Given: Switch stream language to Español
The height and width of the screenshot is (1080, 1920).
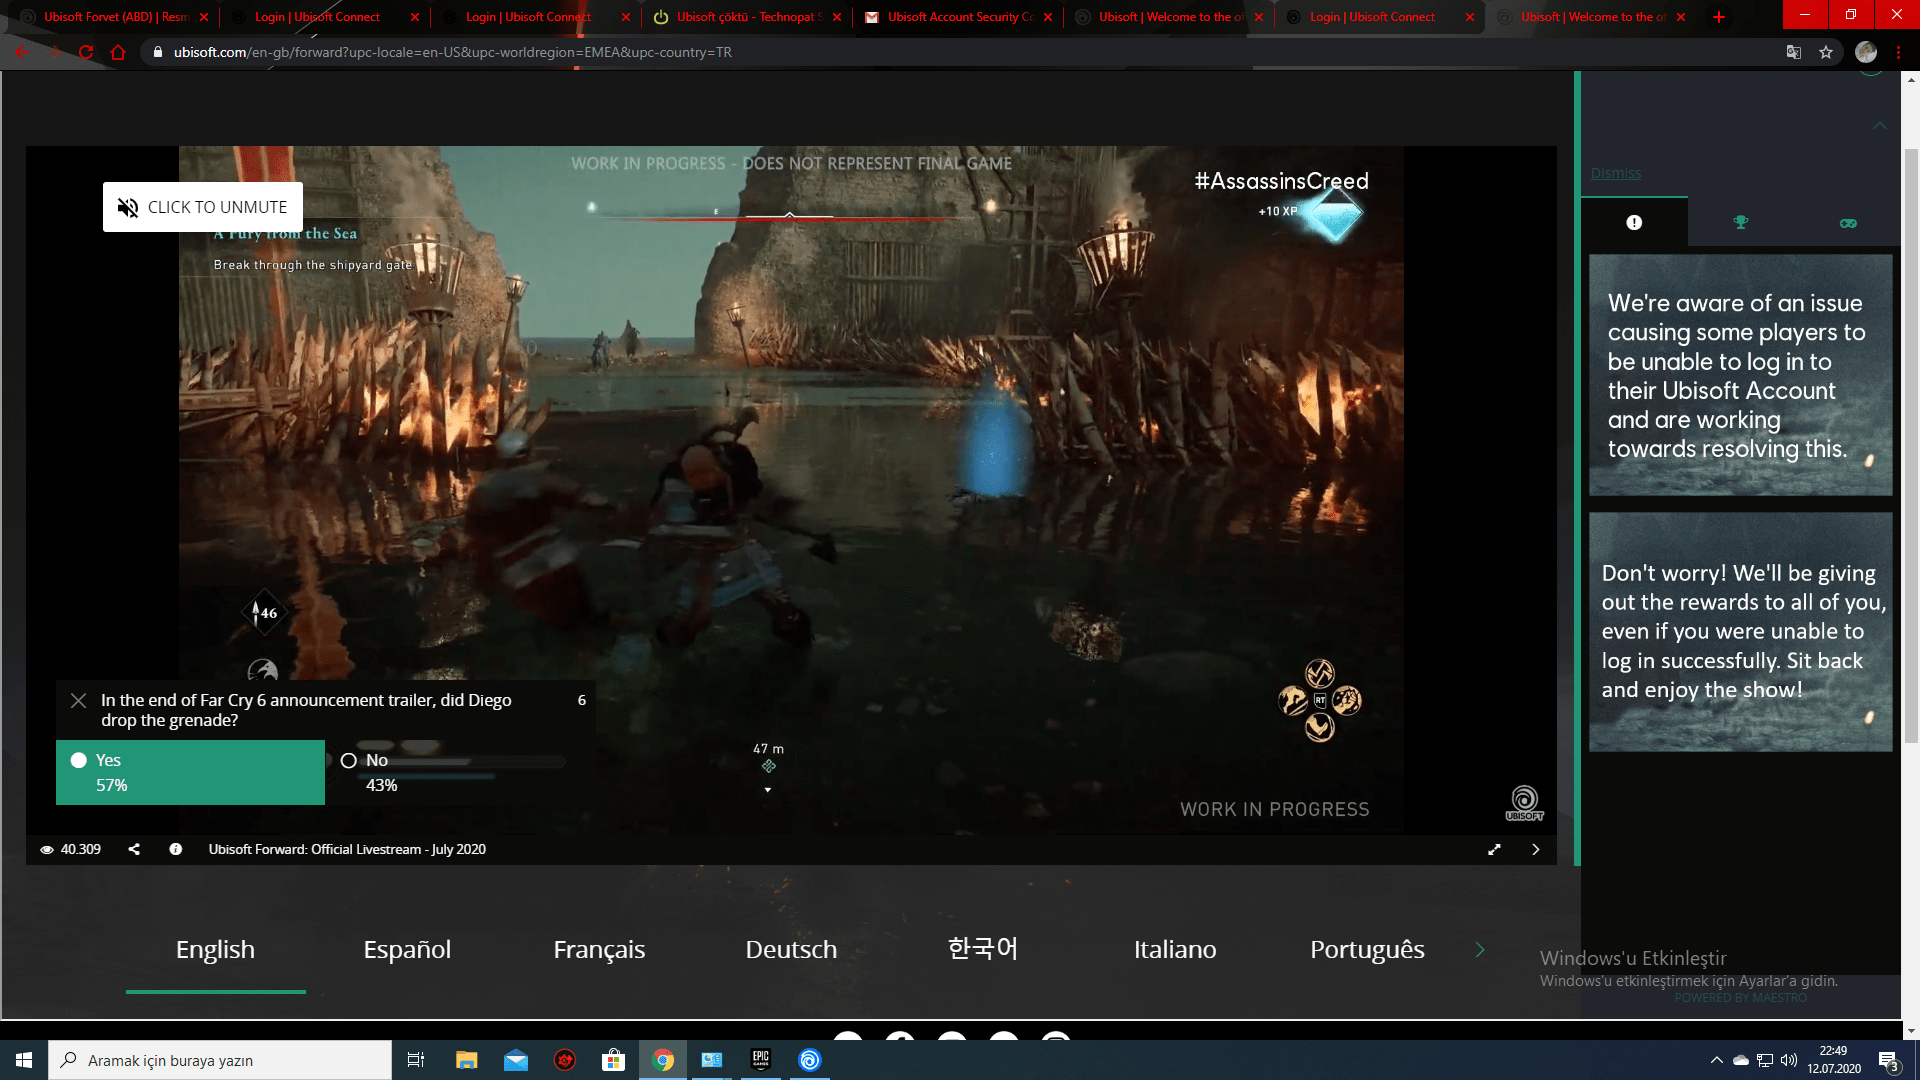Looking at the screenshot, I should [x=407, y=950].
